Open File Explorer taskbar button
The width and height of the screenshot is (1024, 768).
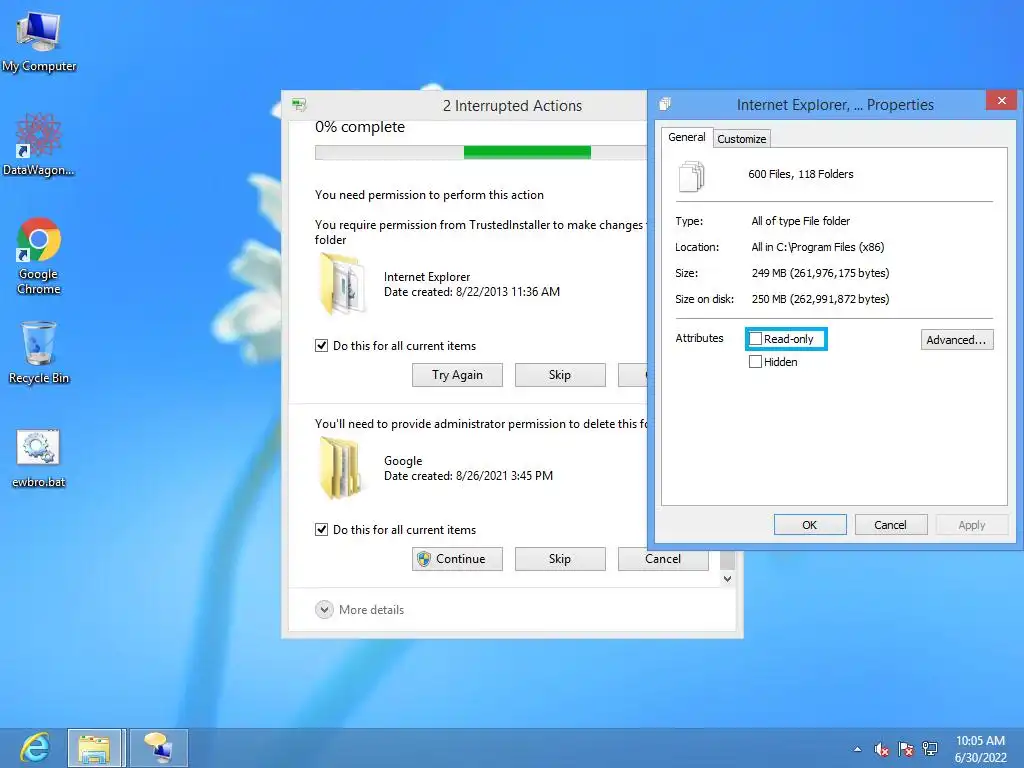pos(95,748)
